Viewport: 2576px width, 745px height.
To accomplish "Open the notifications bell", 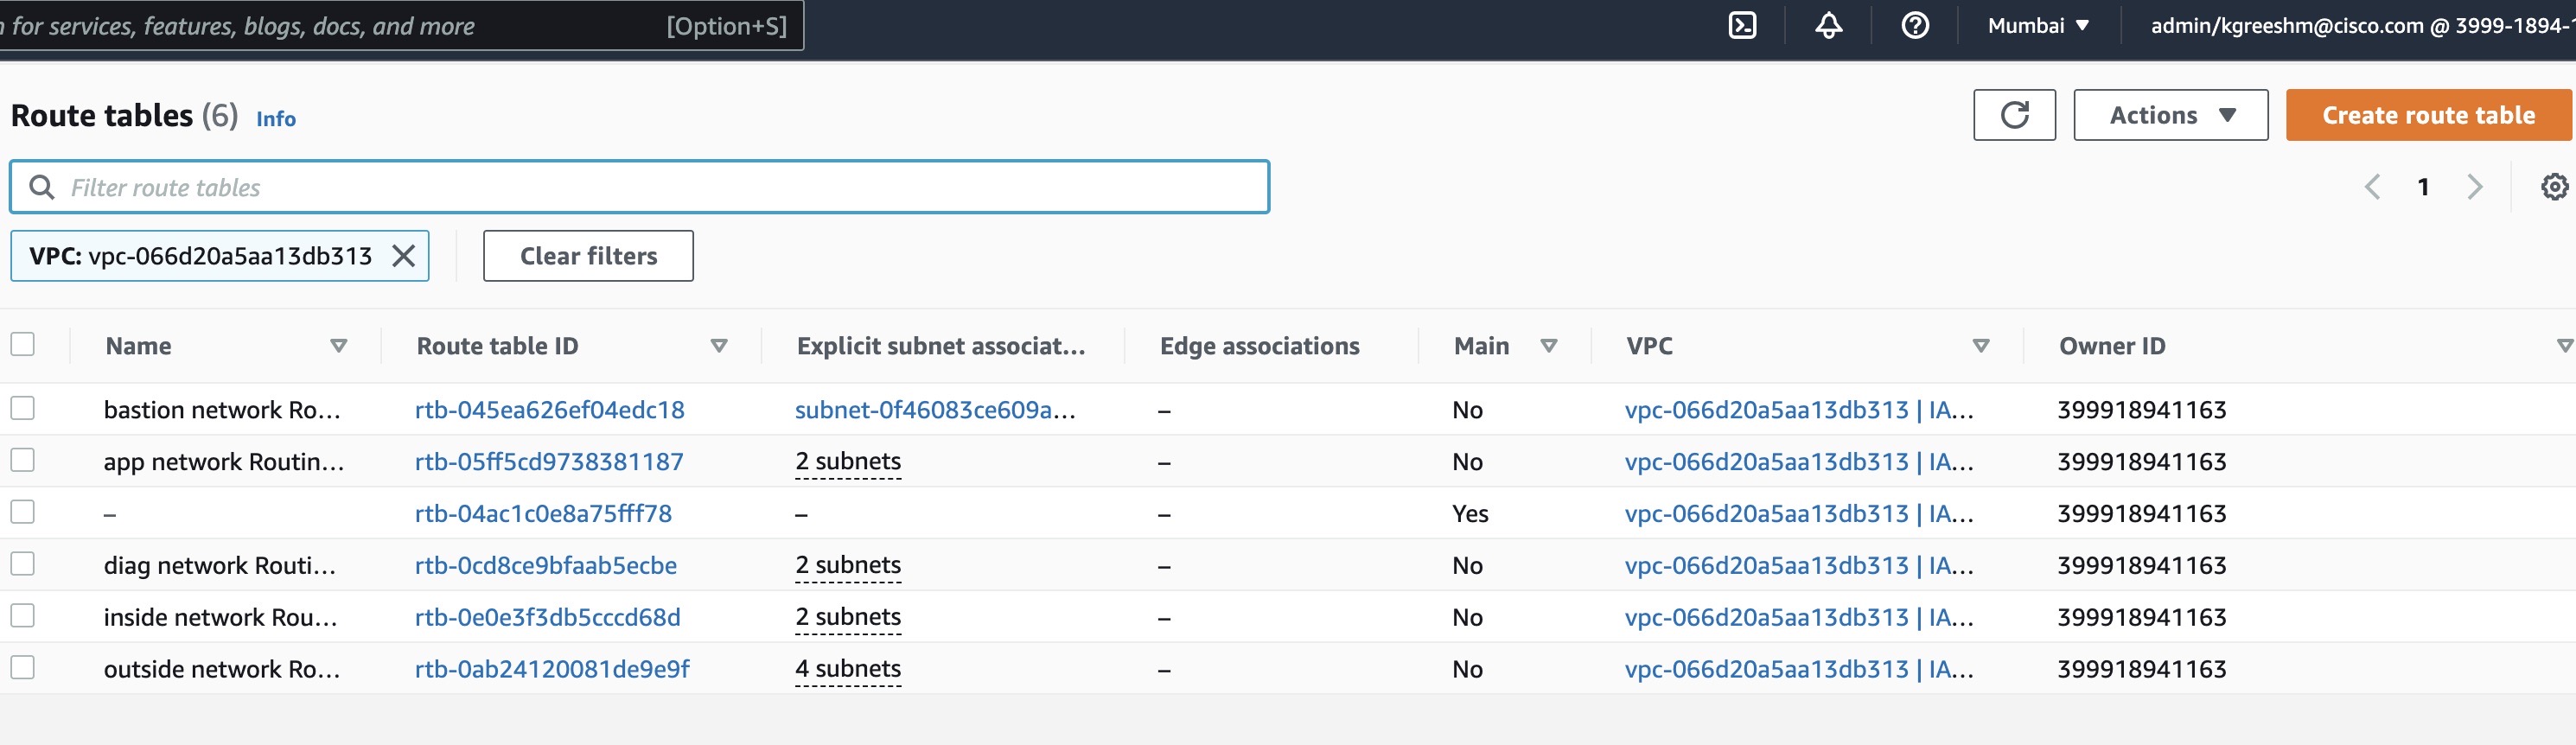I will coord(1828,25).
